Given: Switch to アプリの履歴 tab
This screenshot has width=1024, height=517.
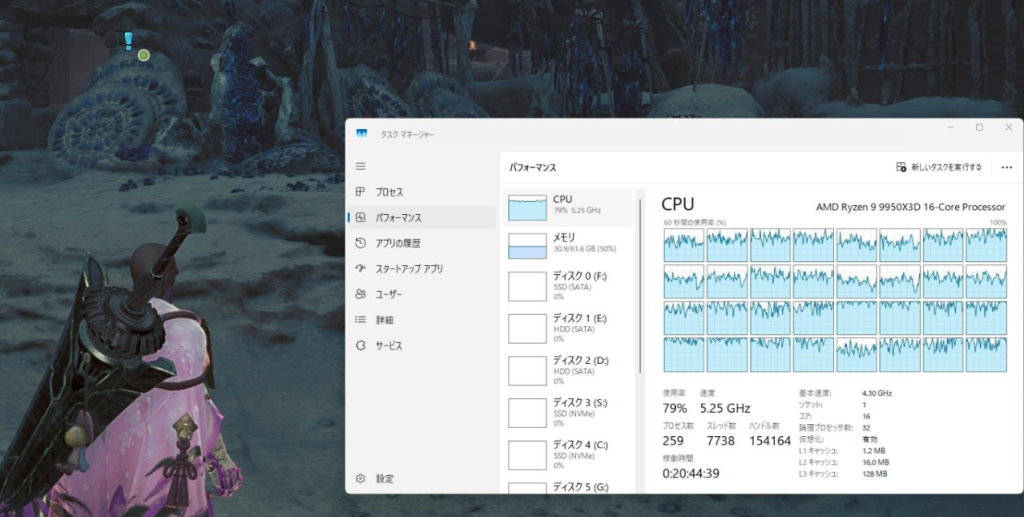Looking at the screenshot, I should (x=422, y=243).
